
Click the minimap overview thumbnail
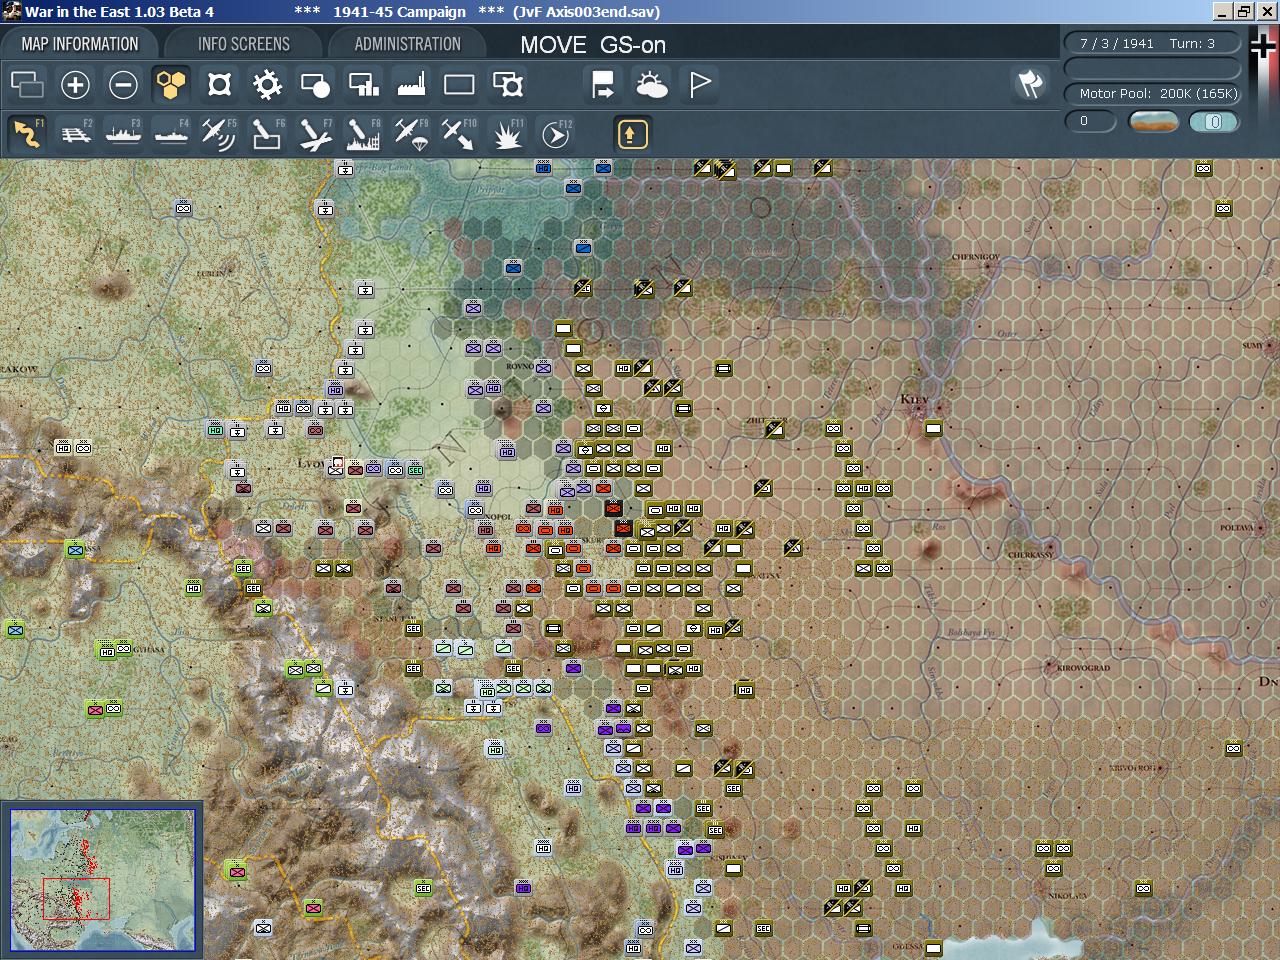[102, 880]
